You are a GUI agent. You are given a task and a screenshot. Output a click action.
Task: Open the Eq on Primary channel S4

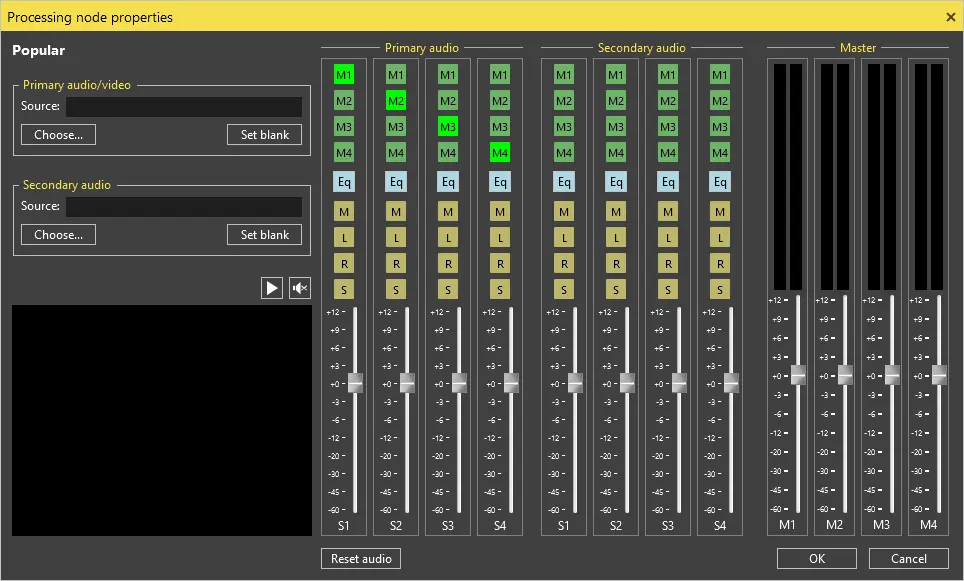500,181
